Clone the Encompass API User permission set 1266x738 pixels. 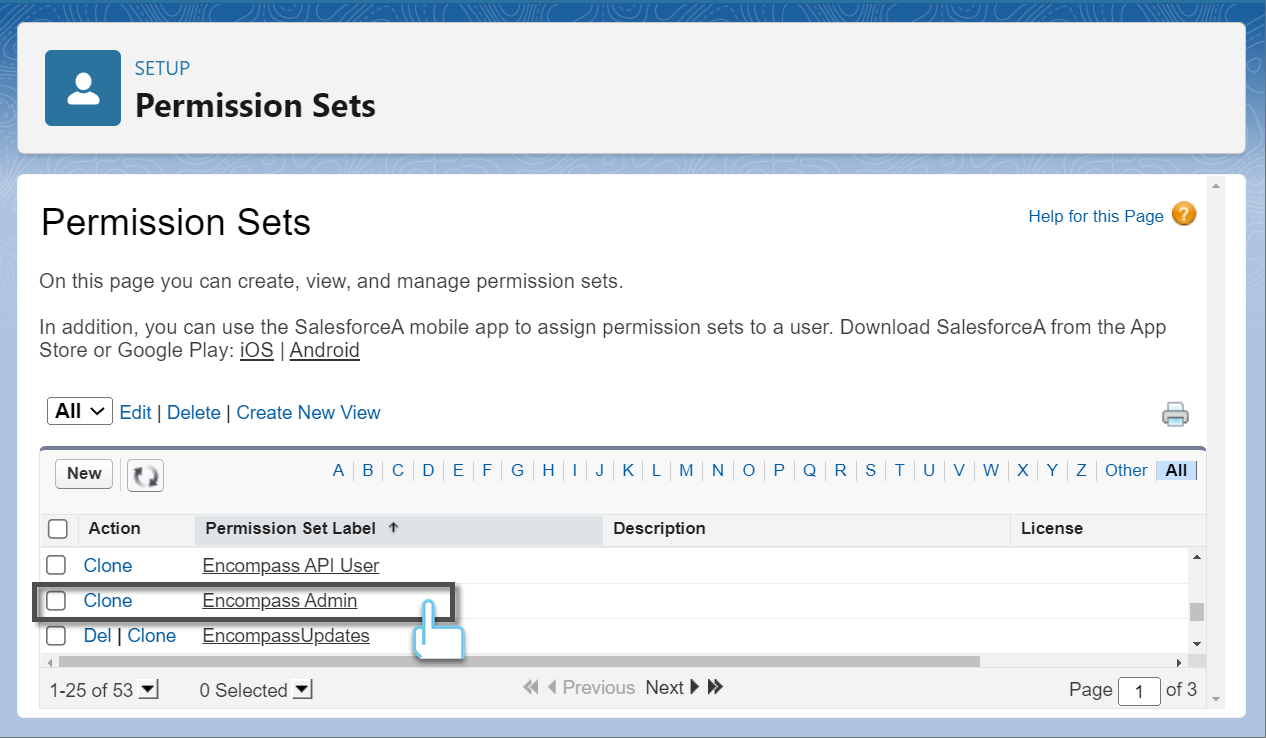(x=108, y=566)
